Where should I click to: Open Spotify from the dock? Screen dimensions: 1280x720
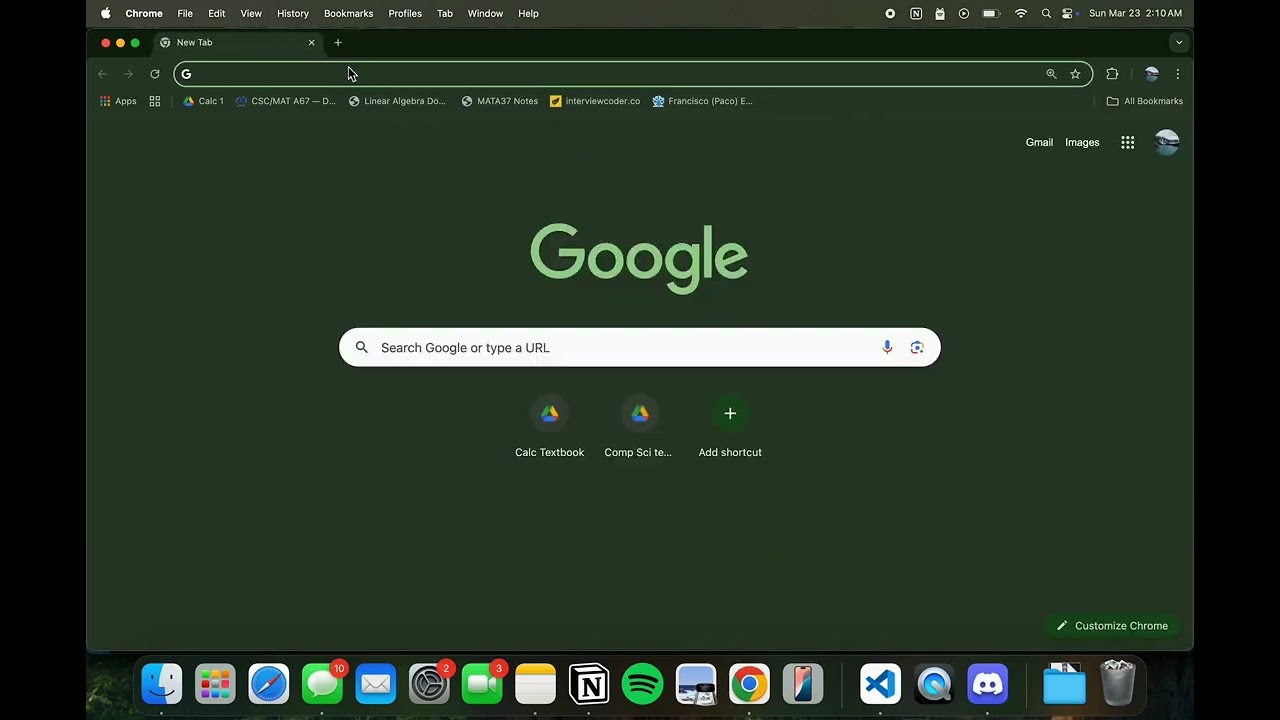[642, 685]
